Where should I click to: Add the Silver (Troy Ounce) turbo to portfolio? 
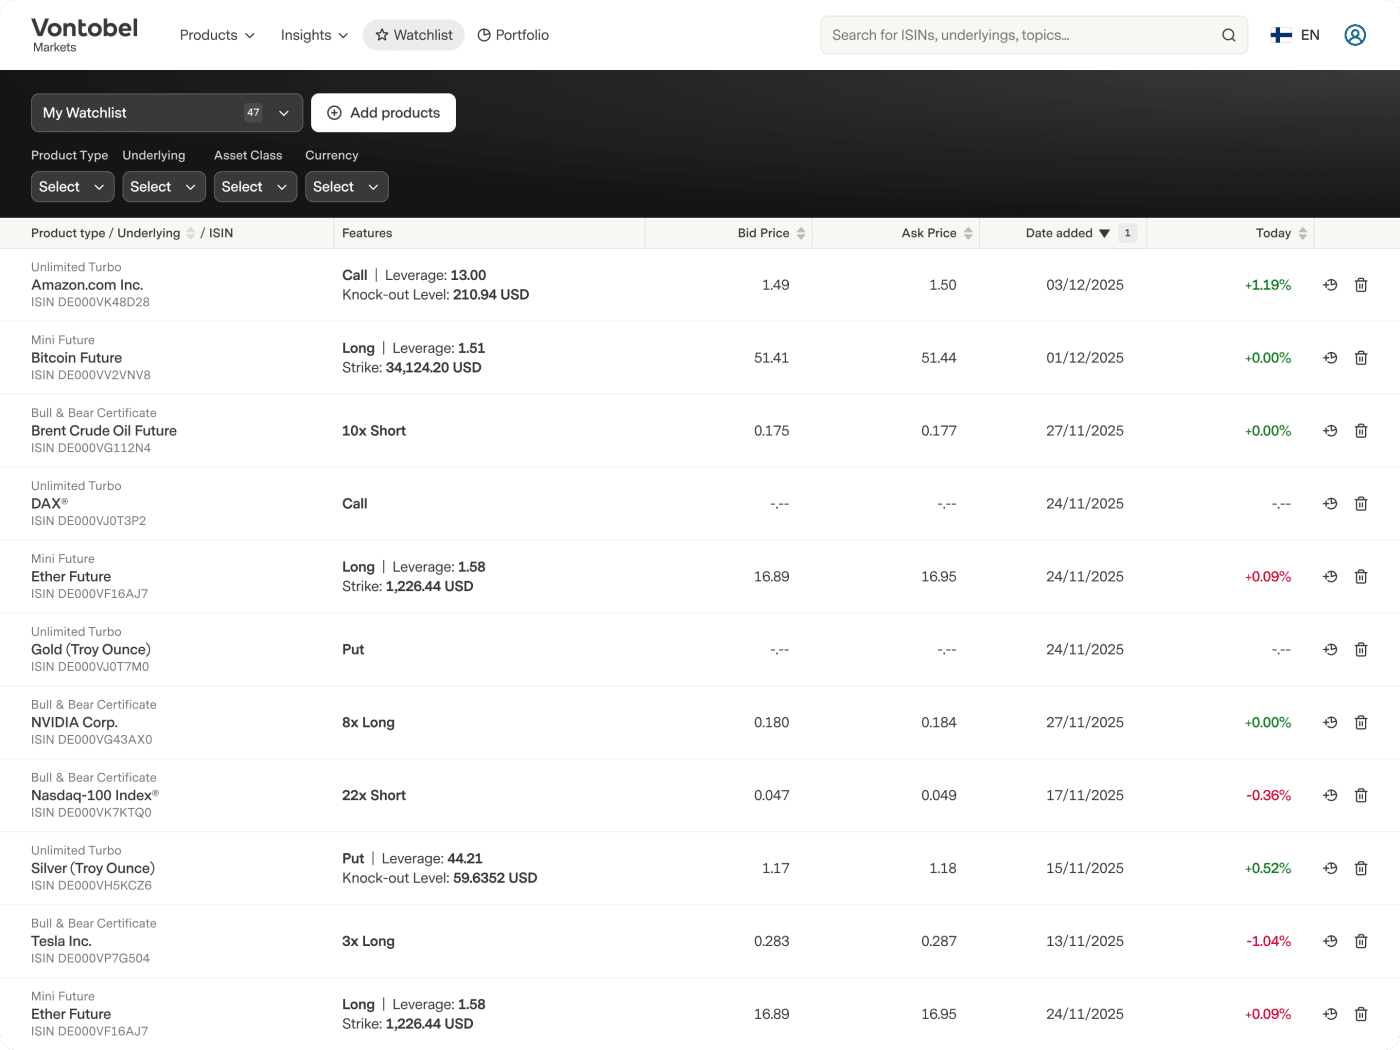pos(1330,869)
